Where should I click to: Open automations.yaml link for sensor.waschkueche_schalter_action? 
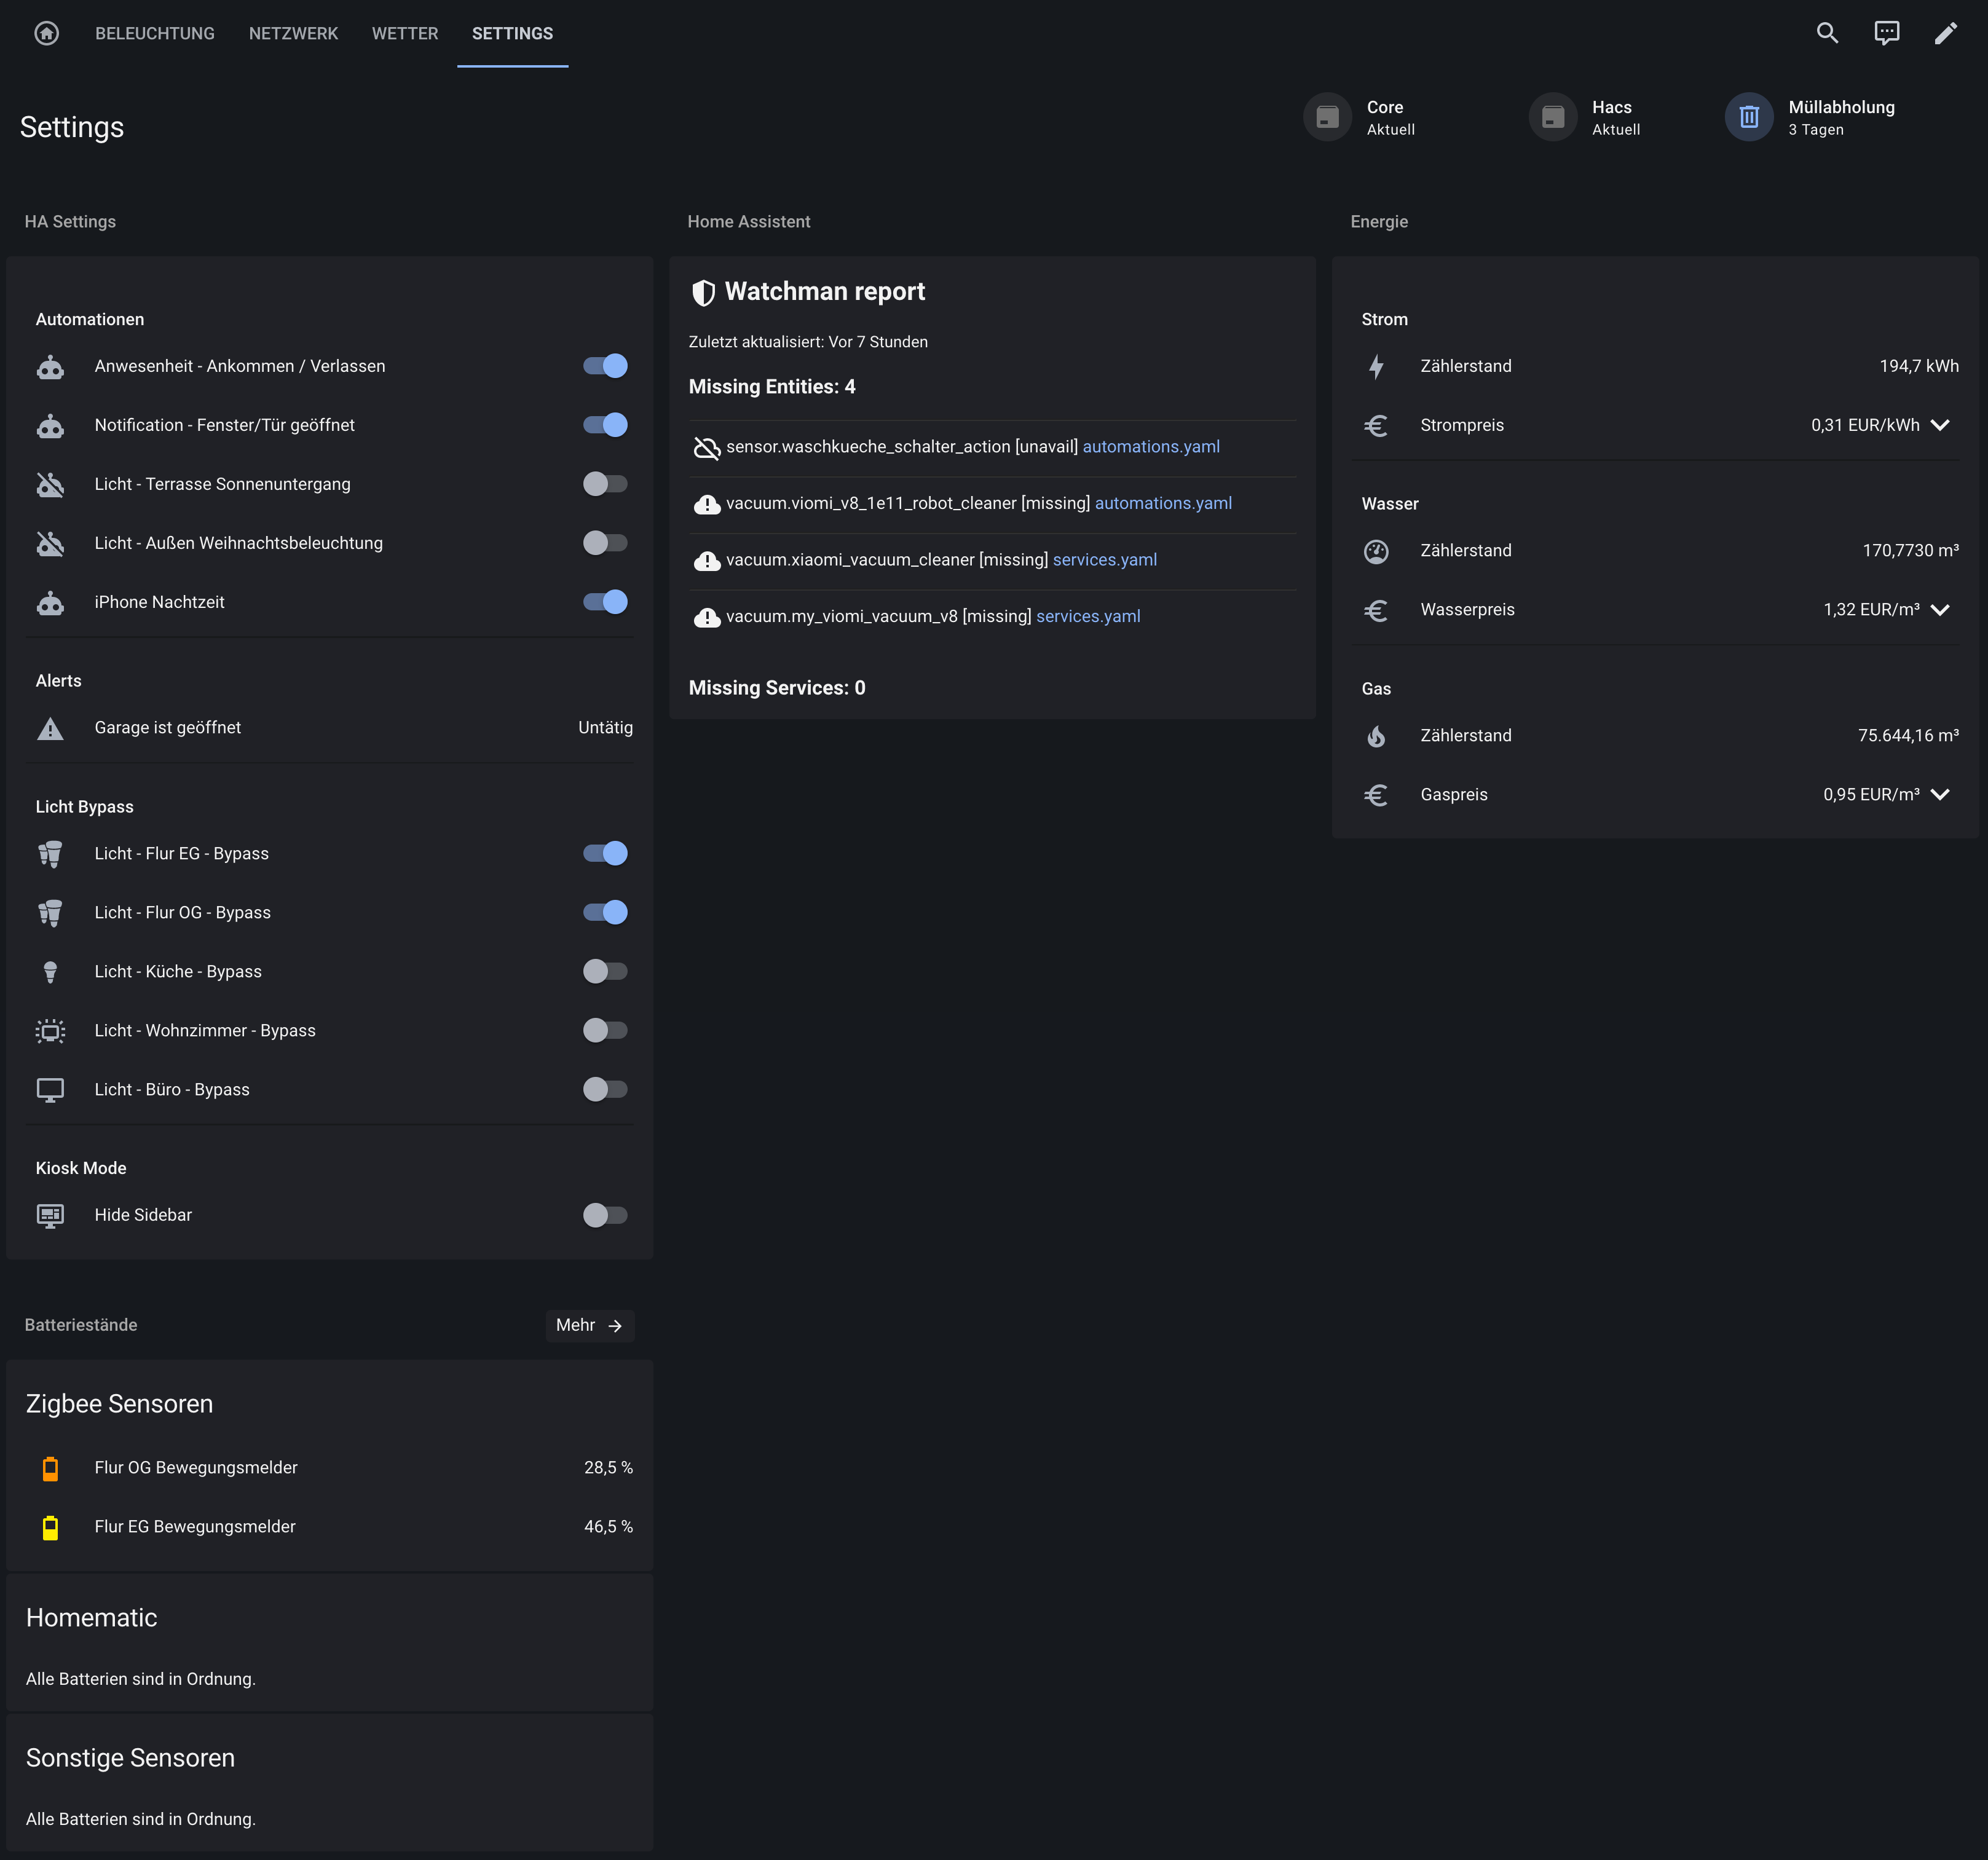coord(1151,447)
